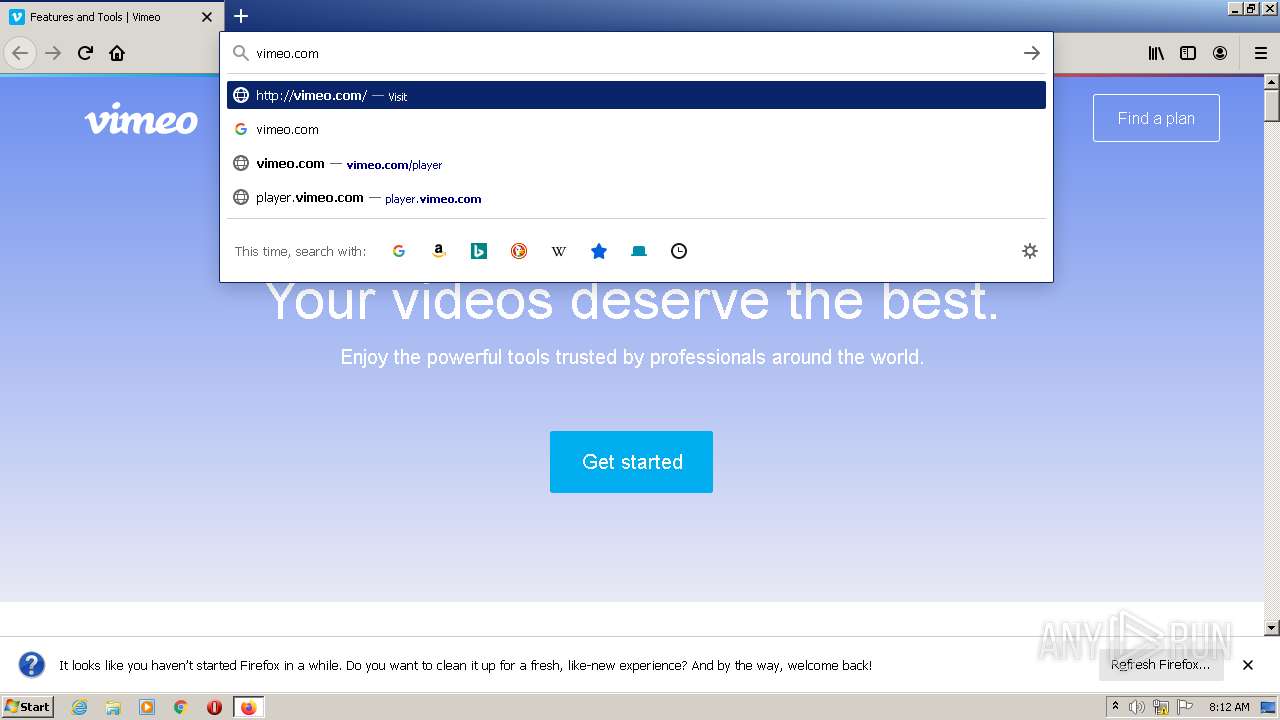This screenshot has width=1280, height=720.
Task: Launch Internet Explorer from taskbar
Action: [80, 707]
